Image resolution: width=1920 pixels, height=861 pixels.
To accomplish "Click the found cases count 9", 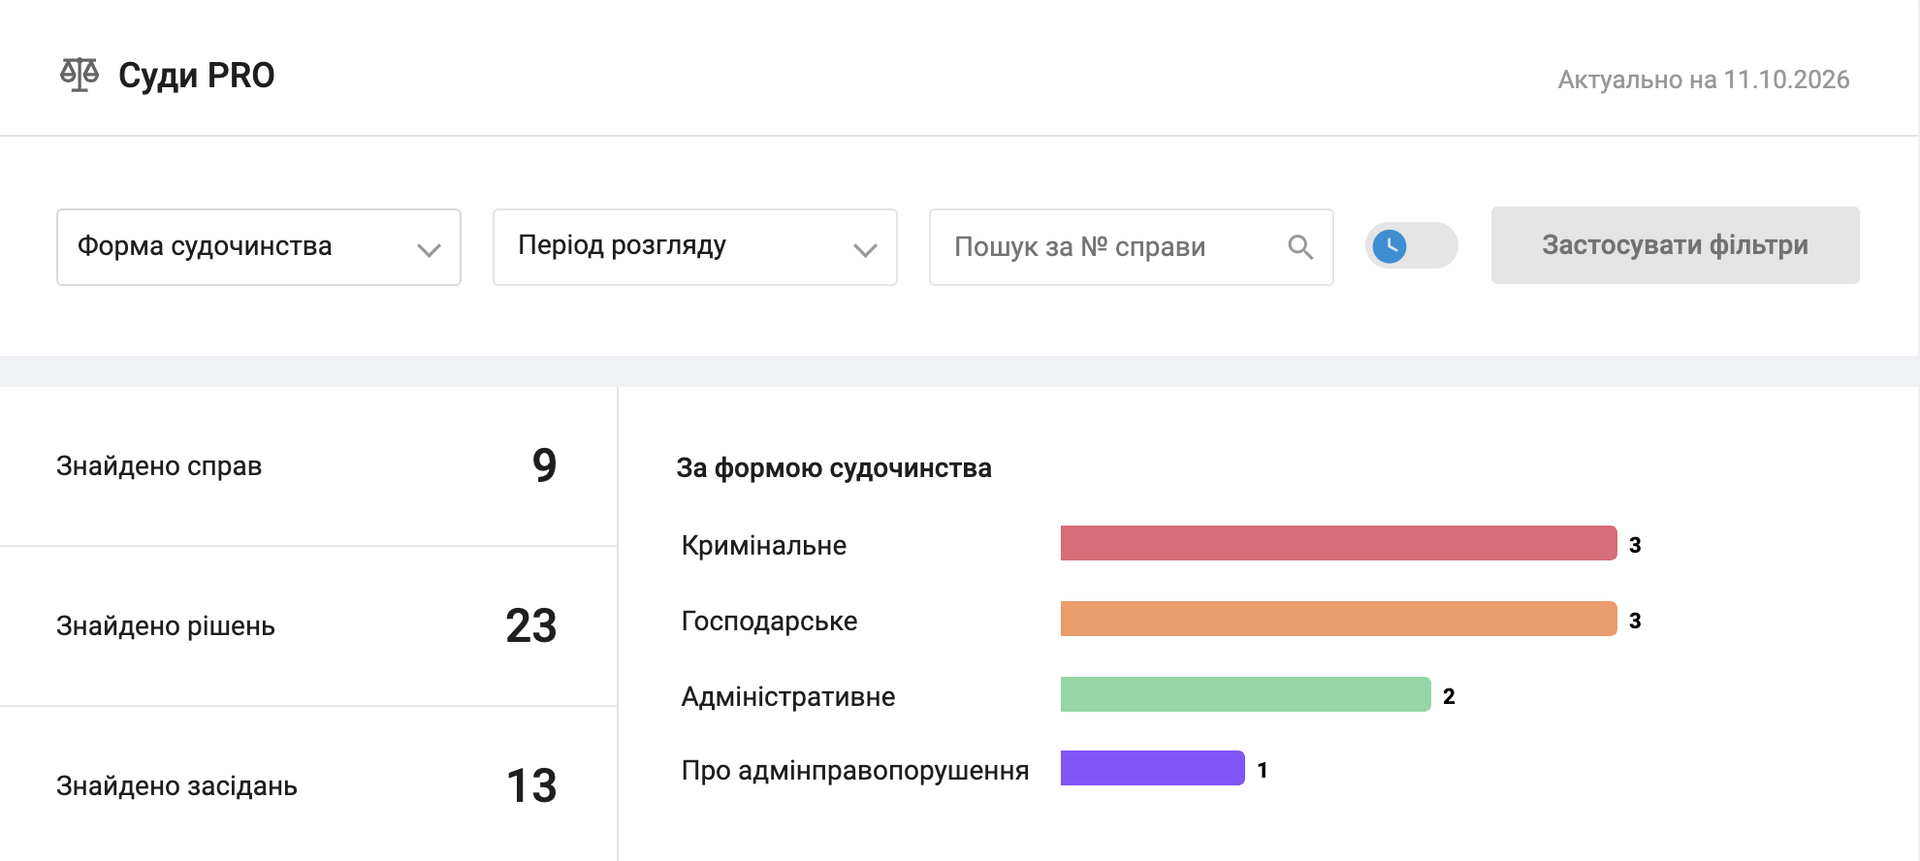I will pos(544,465).
